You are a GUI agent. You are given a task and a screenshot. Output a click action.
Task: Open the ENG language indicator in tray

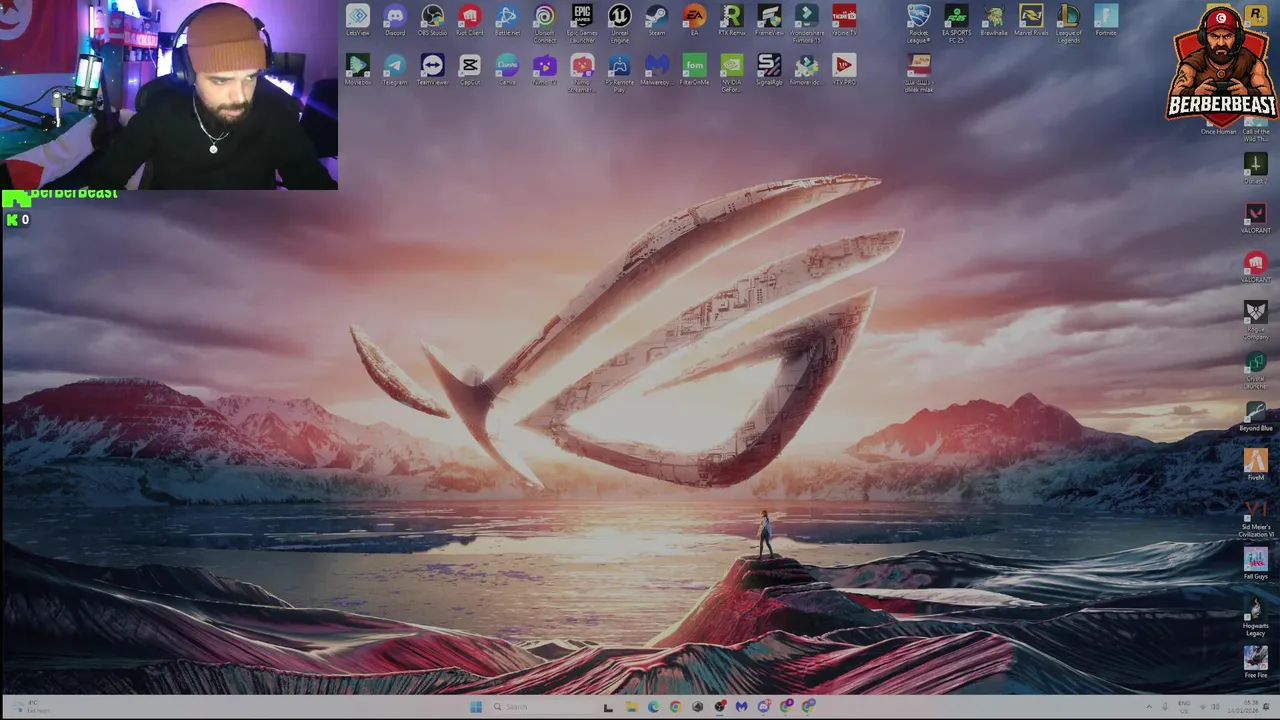[1185, 707]
